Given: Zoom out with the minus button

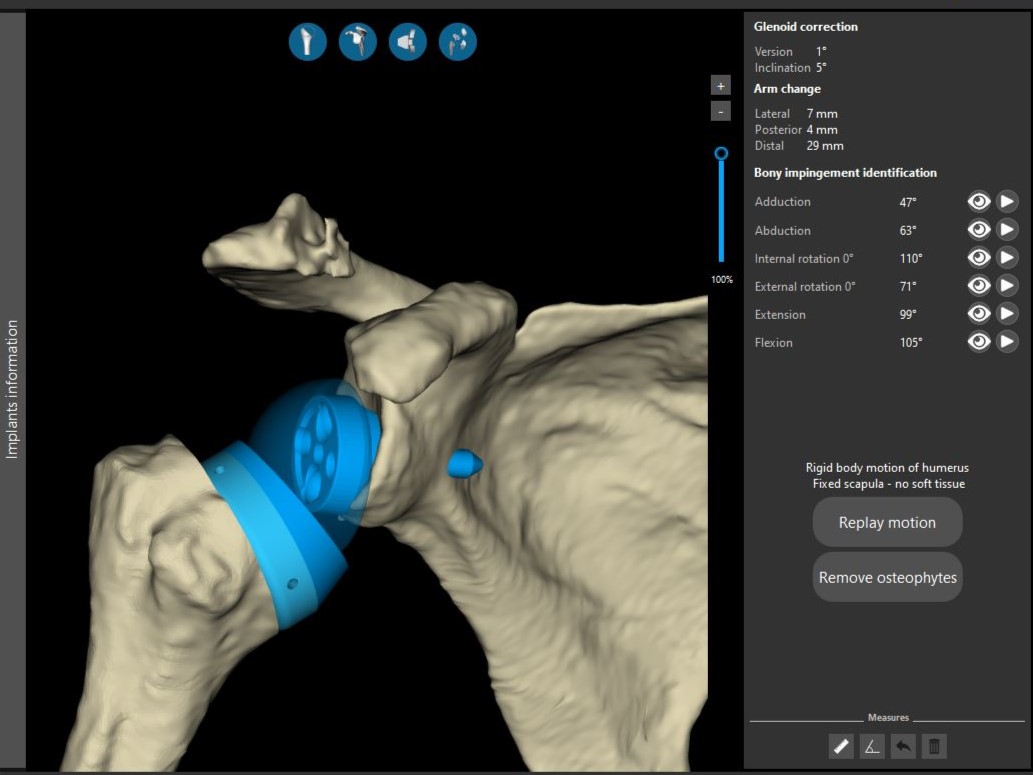Looking at the screenshot, I should [721, 111].
